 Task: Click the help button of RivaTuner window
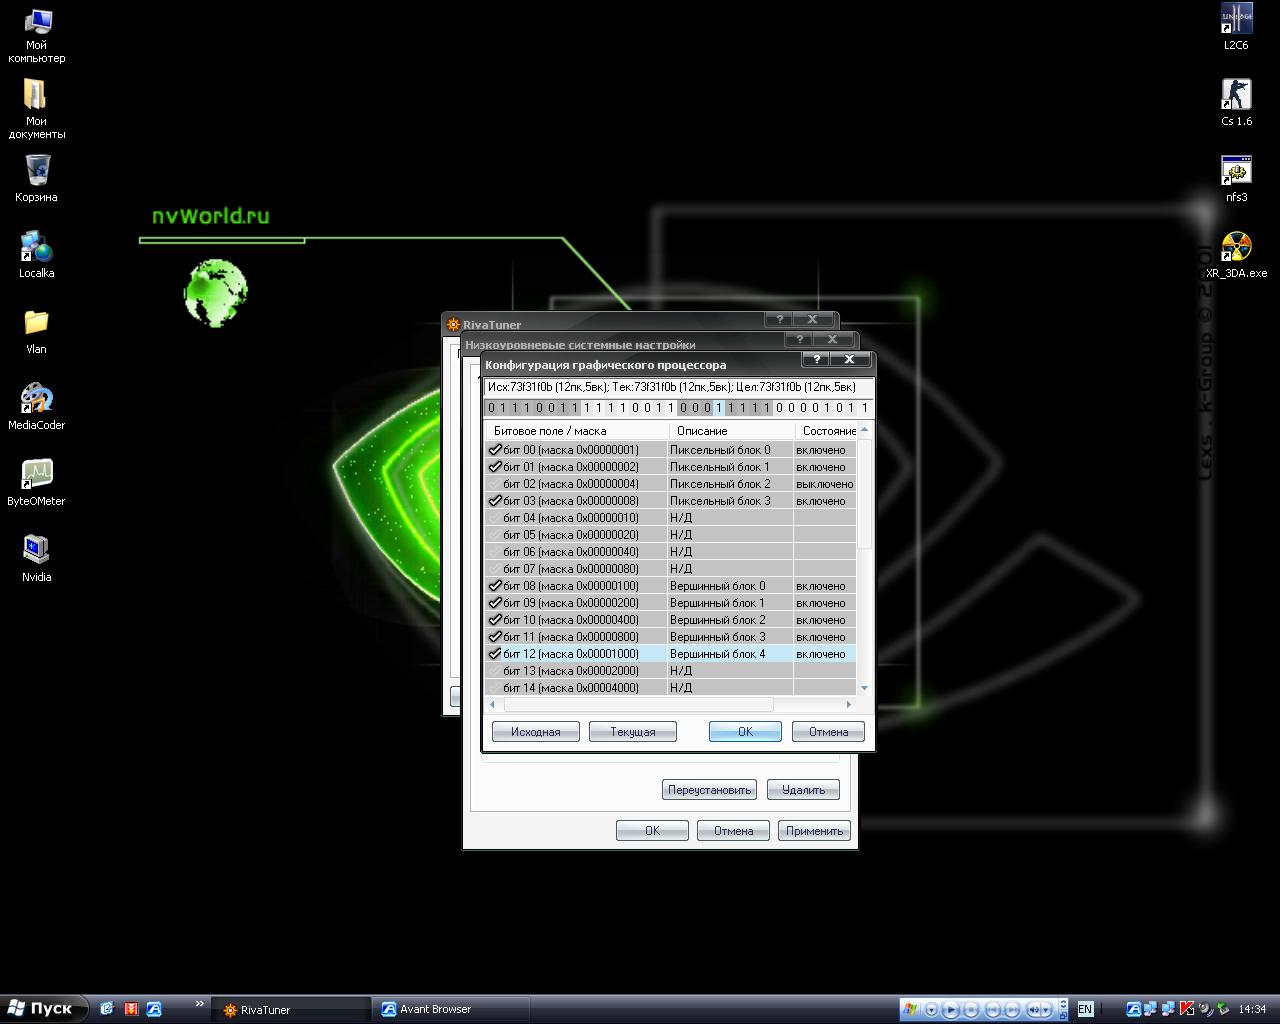pos(779,319)
